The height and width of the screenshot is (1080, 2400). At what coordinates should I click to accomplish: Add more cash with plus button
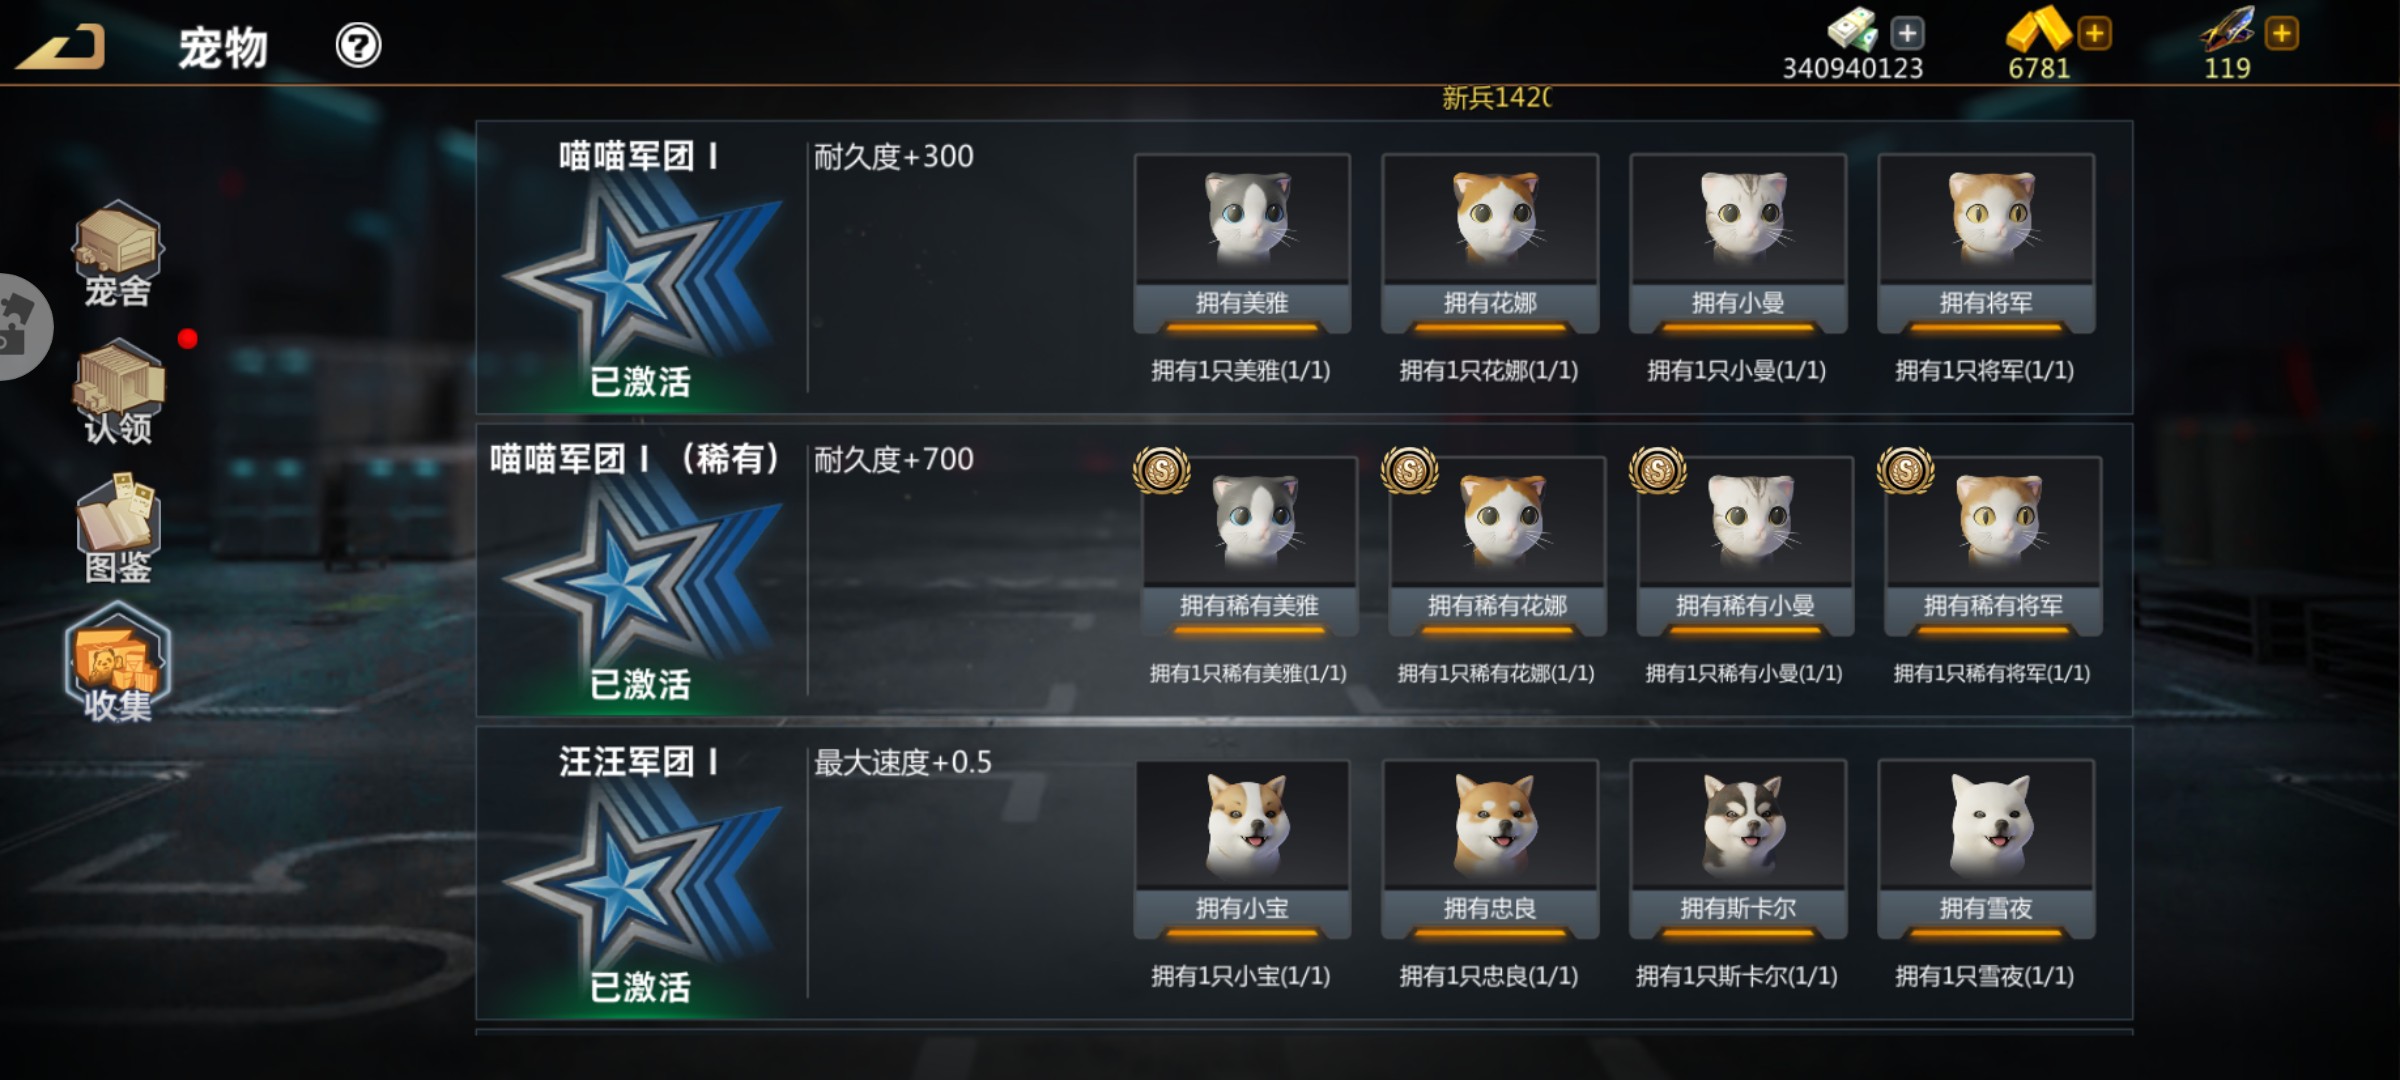tap(1907, 33)
